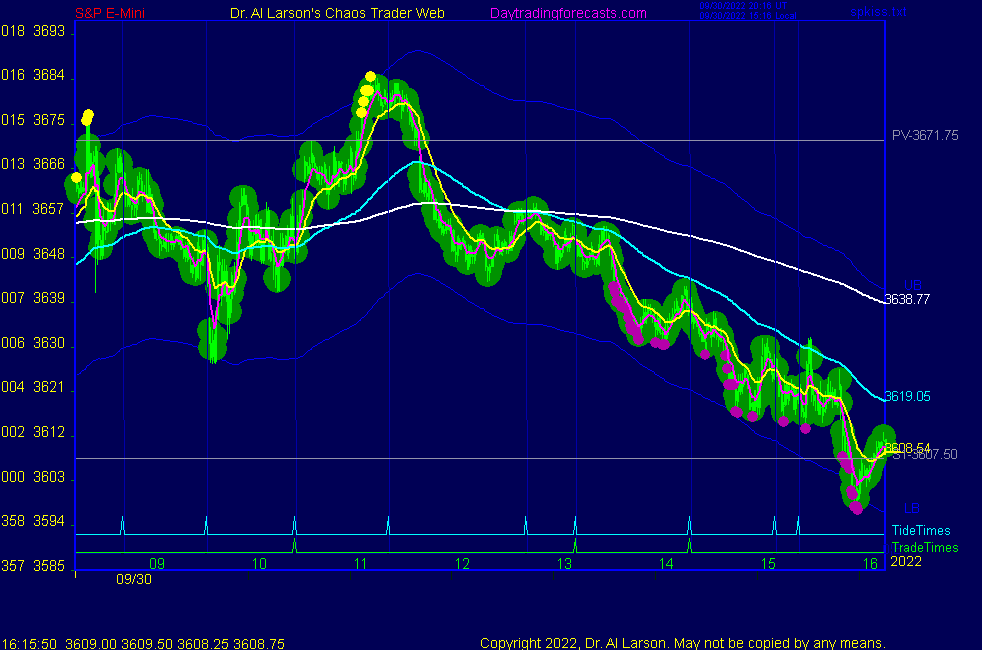The image size is (982, 650).
Task: Click the 3630 price axis label
Action: click(49, 343)
